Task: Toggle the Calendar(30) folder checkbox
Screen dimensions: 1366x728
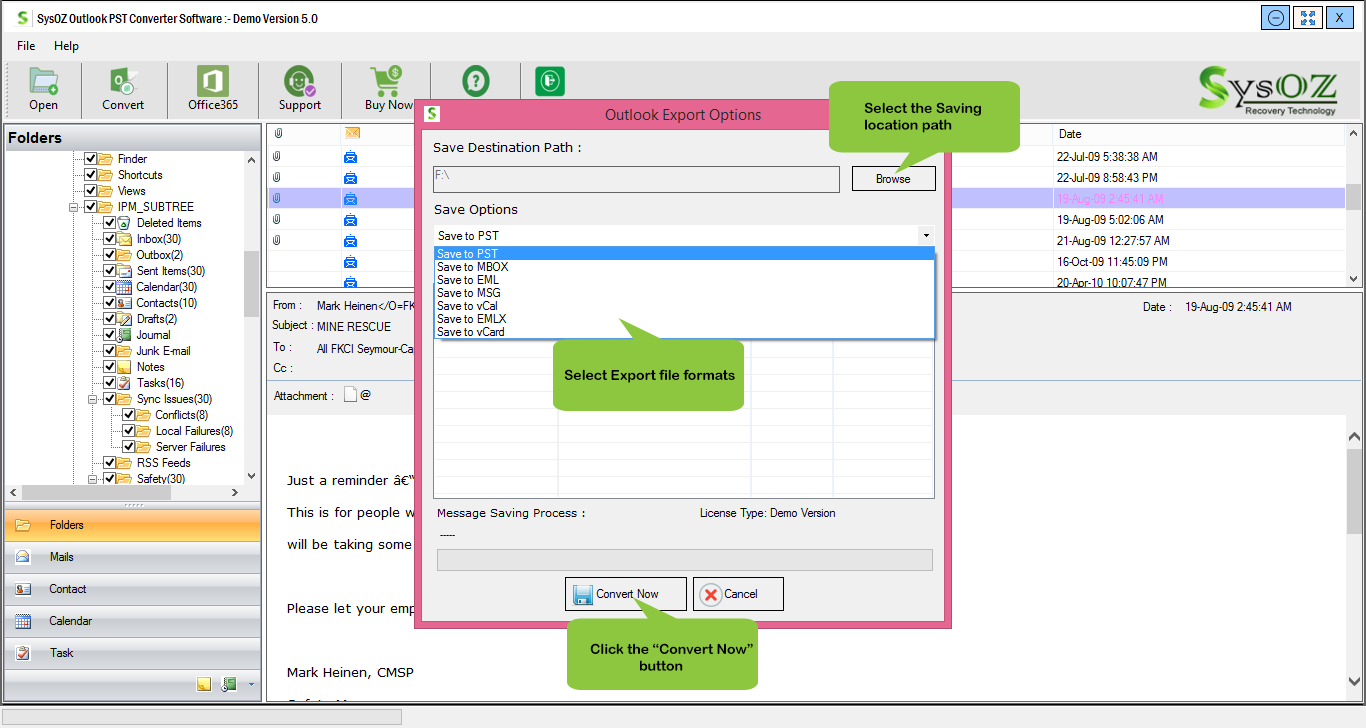Action: pyautogui.click(x=110, y=287)
